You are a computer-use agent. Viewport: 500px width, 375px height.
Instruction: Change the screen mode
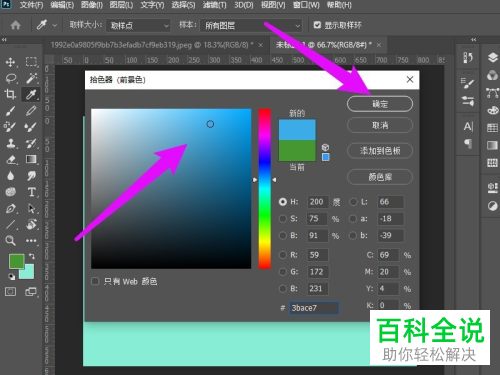point(31,292)
